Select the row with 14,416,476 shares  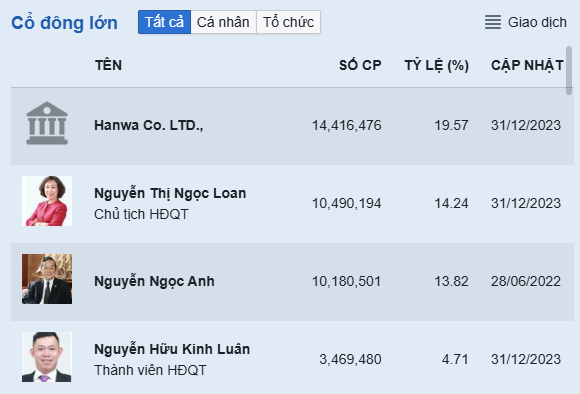click(x=292, y=126)
